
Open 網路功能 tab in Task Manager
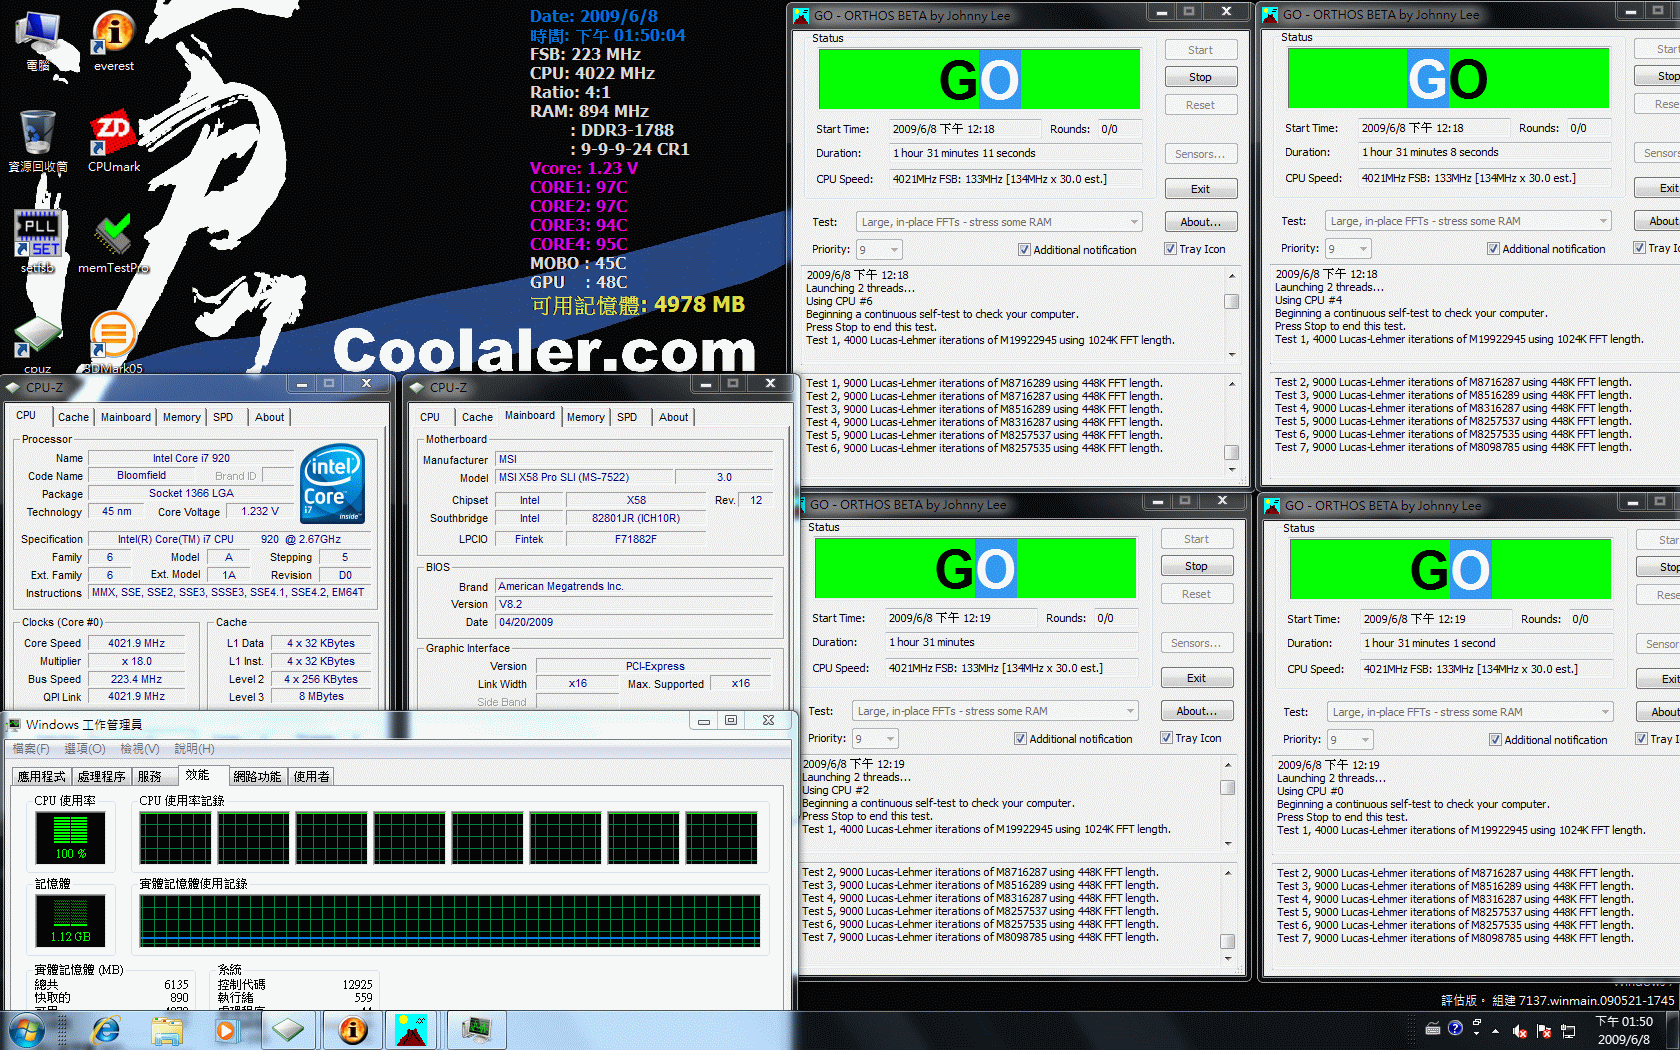point(257,776)
